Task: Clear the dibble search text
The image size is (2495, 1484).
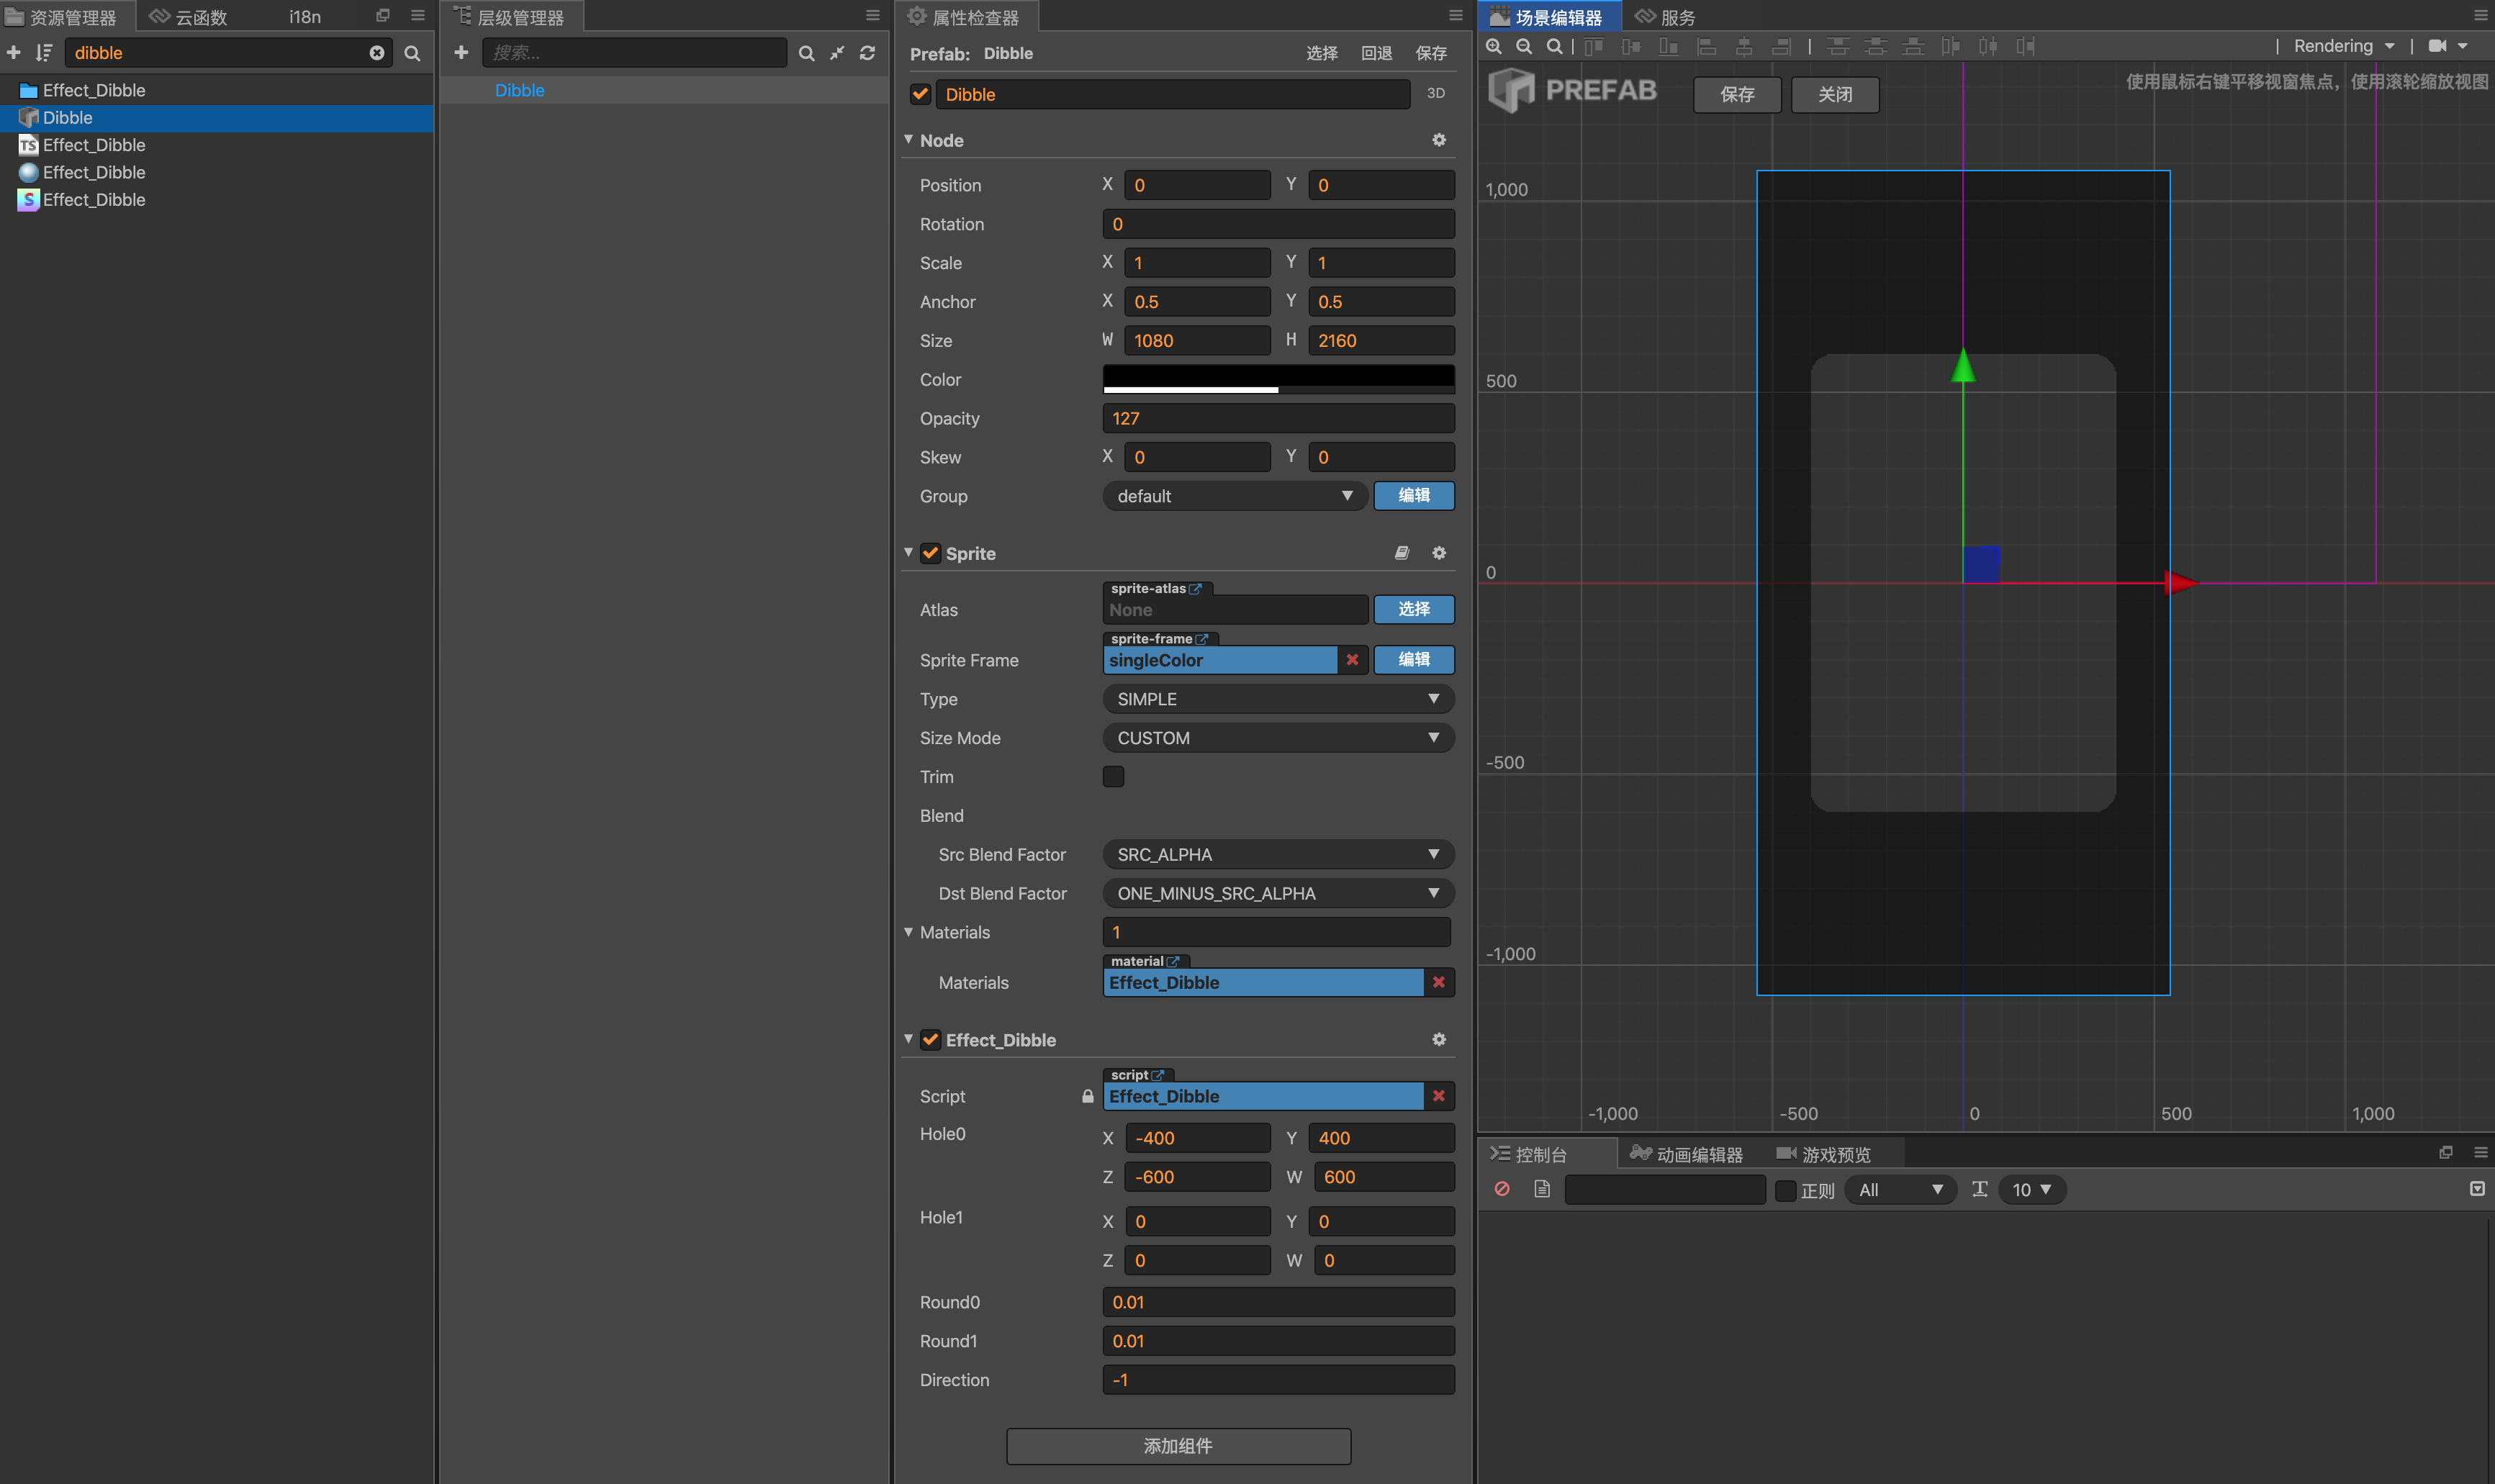Action: click(377, 53)
